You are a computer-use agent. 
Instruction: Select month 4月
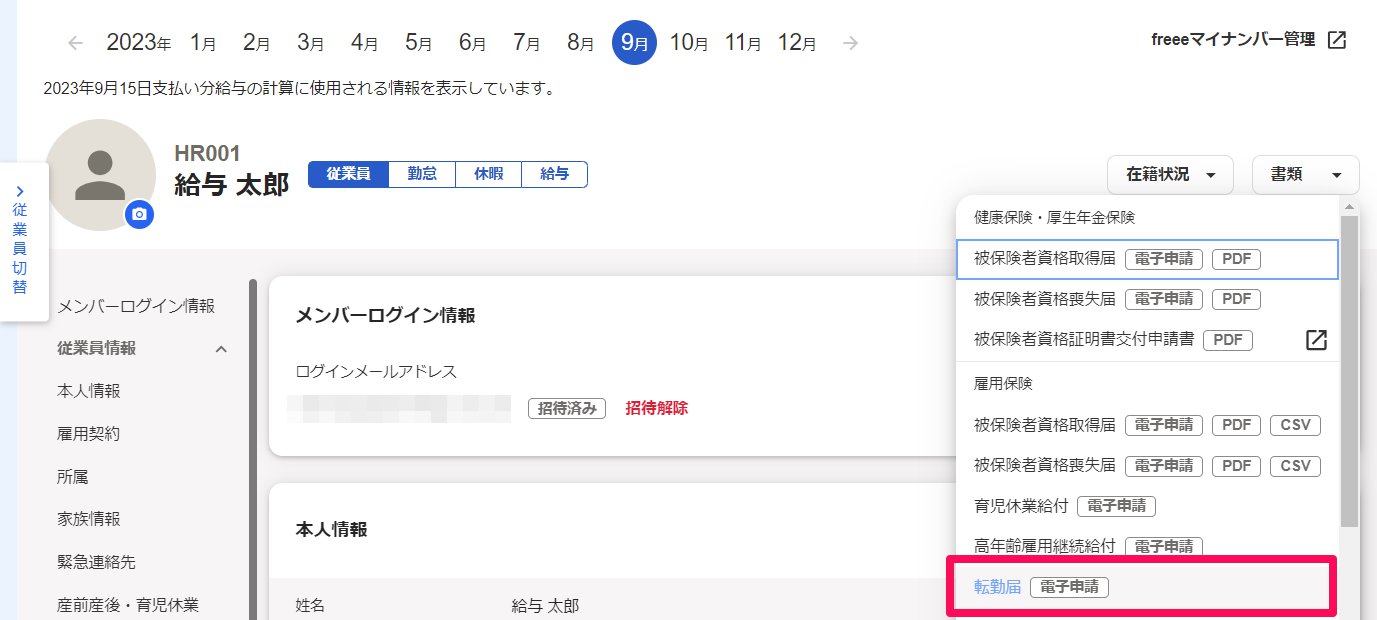pyautogui.click(x=365, y=43)
